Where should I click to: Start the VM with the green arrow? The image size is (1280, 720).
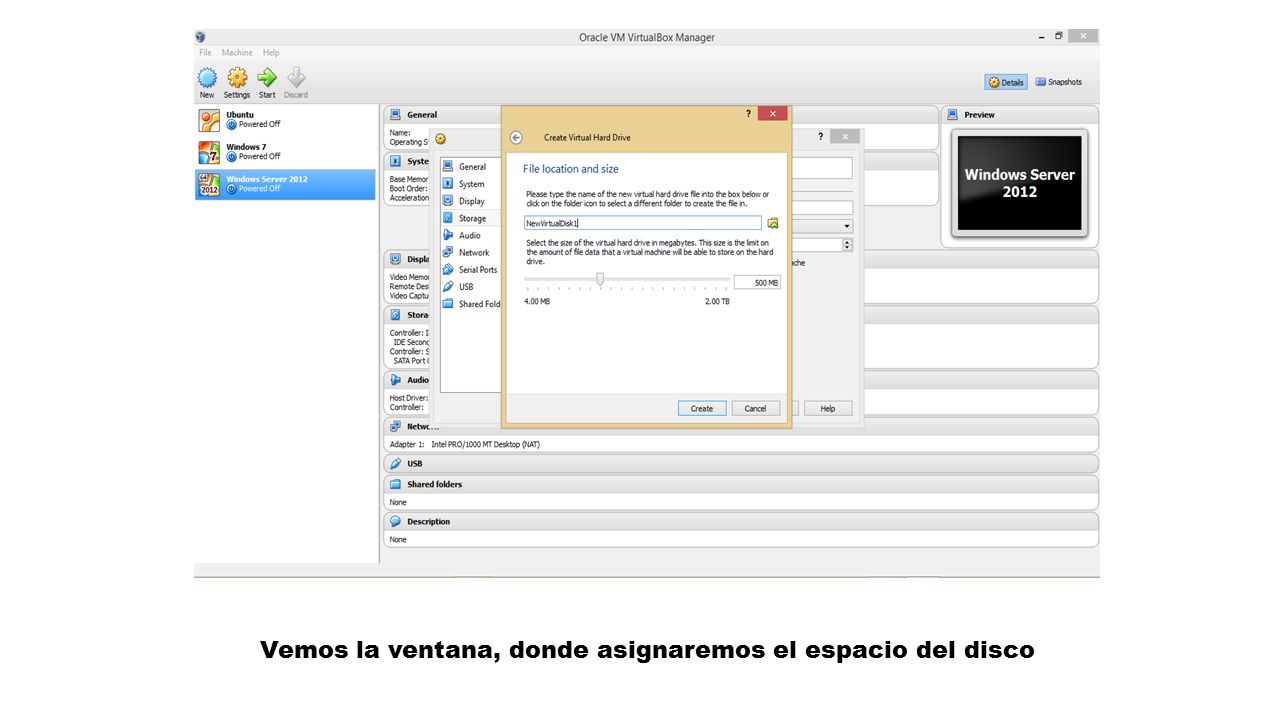click(x=267, y=78)
